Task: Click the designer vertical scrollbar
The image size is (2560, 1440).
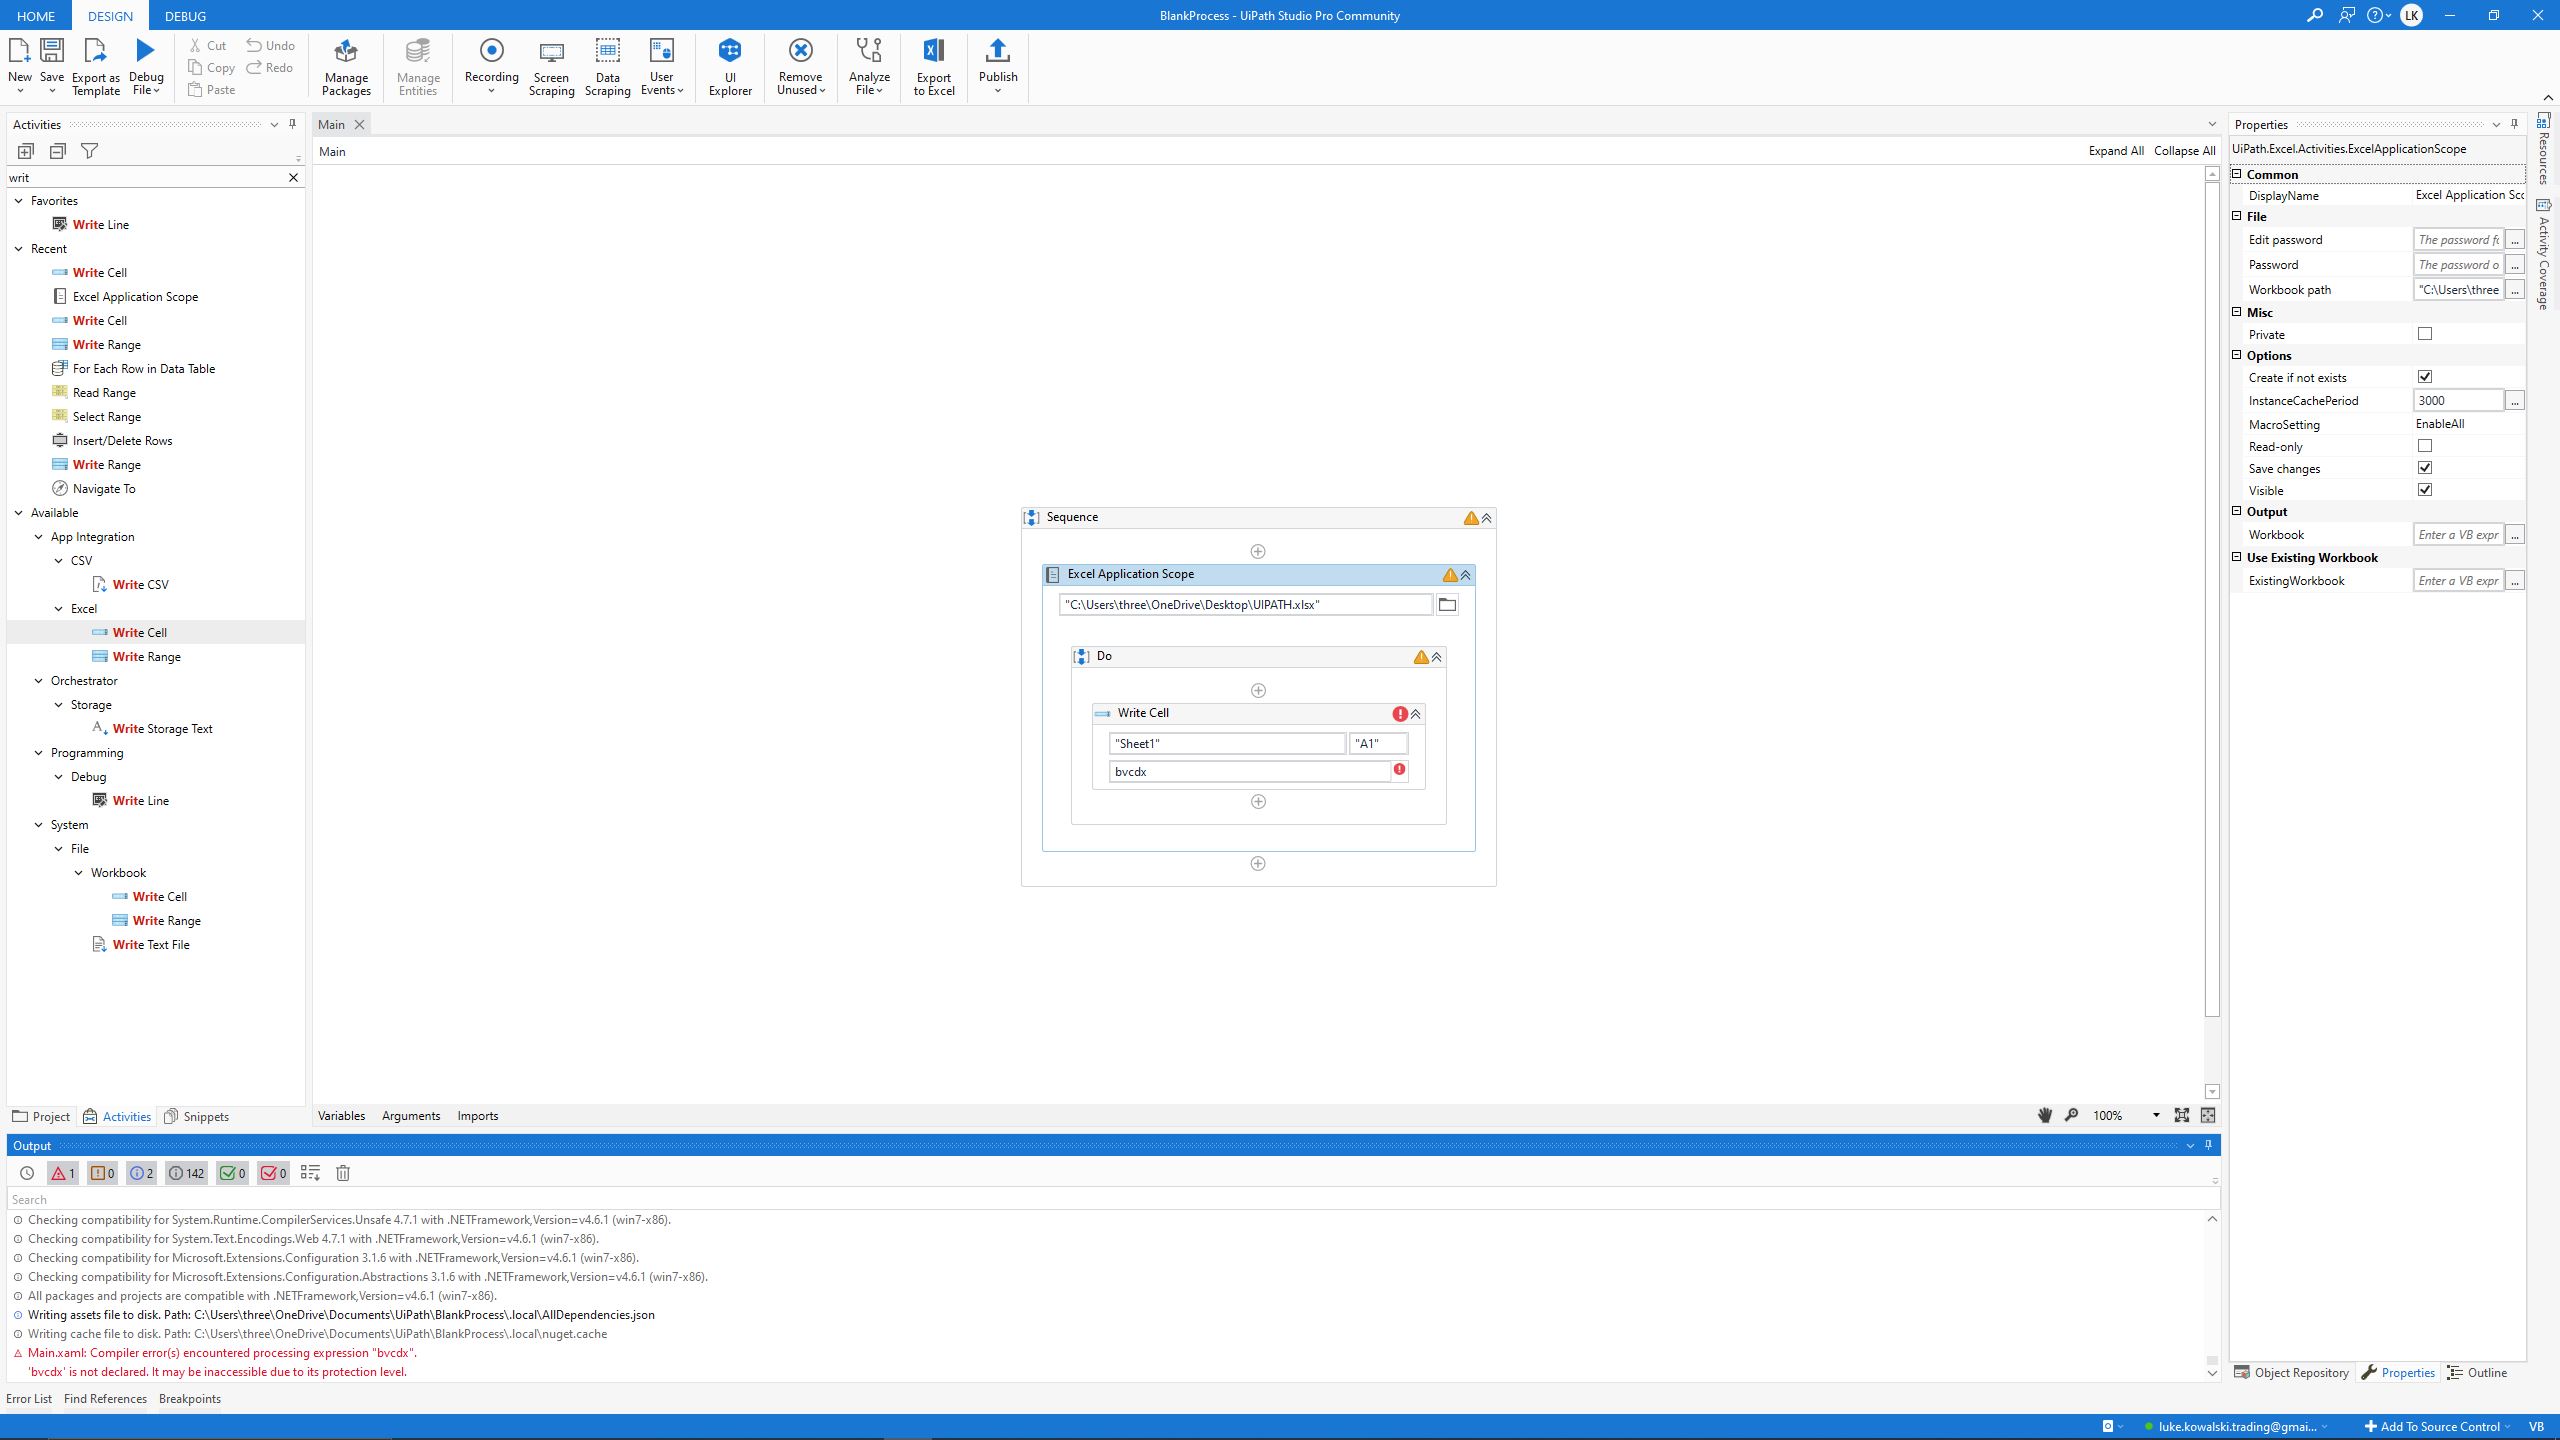Action: [2212, 600]
